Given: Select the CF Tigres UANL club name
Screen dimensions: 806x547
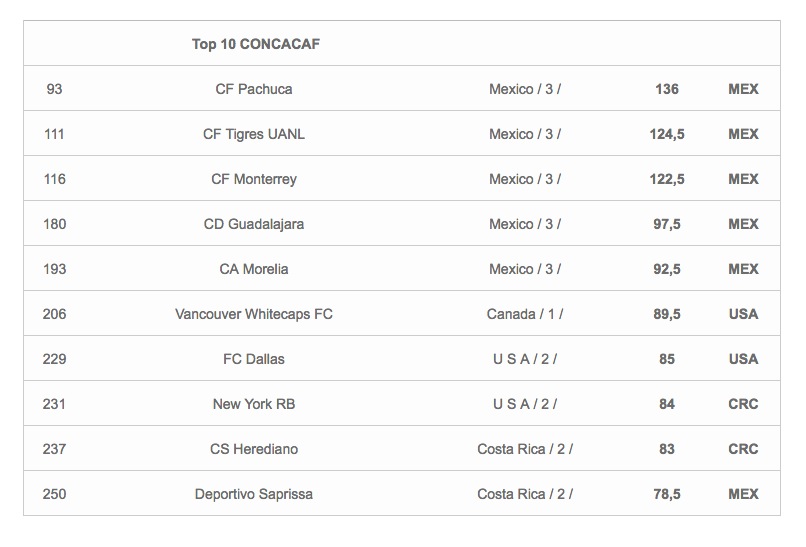Looking at the screenshot, I should tap(254, 134).
